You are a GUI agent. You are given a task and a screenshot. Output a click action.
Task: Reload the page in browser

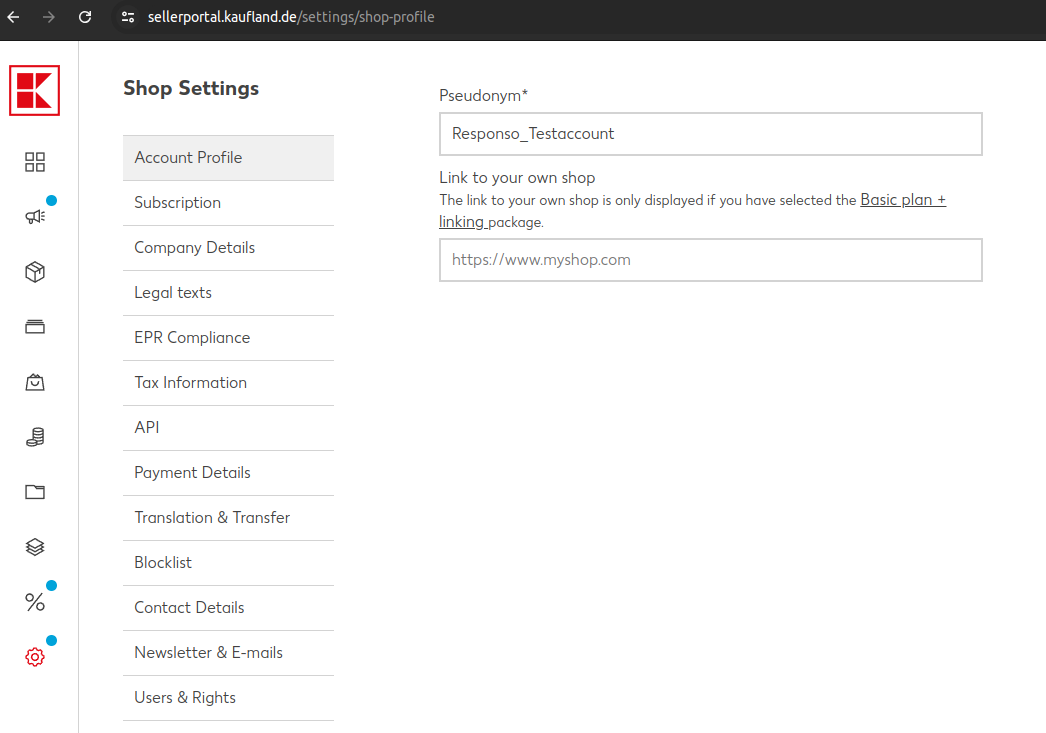pyautogui.click(x=85, y=17)
